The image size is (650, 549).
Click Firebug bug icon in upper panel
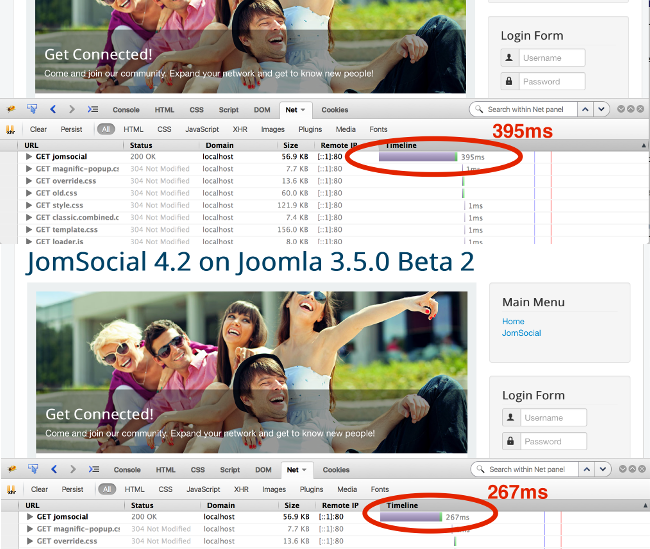coord(11,109)
